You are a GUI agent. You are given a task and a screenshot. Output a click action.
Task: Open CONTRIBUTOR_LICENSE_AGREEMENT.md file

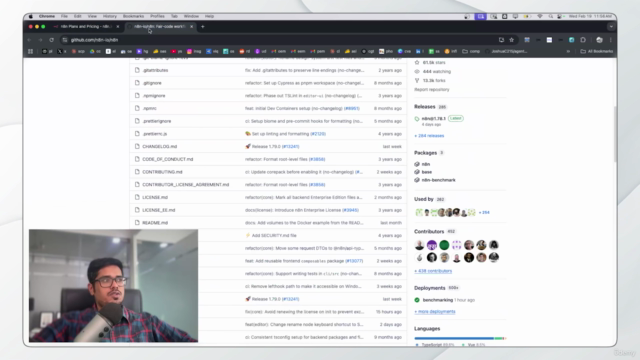tap(186, 184)
